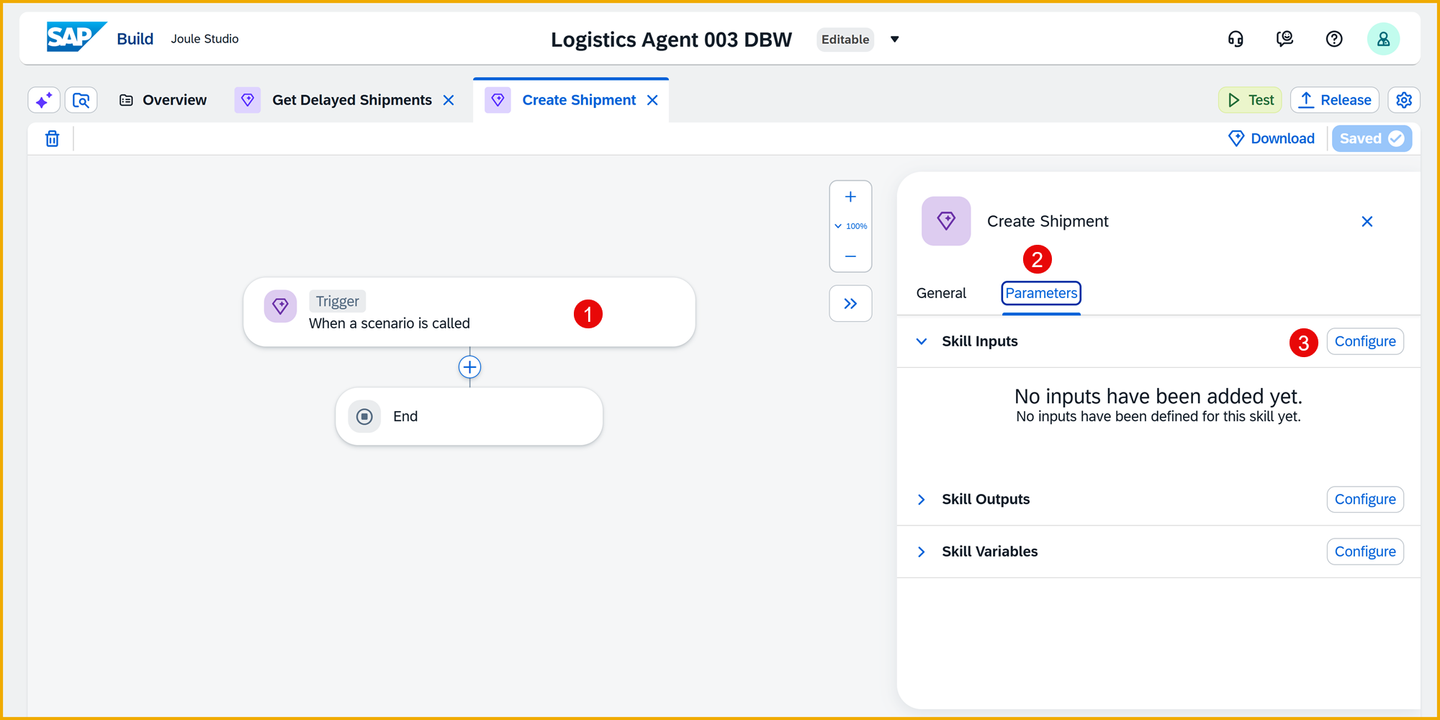Click the Release button
This screenshot has height=720, width=1440.
point(1335,100)
